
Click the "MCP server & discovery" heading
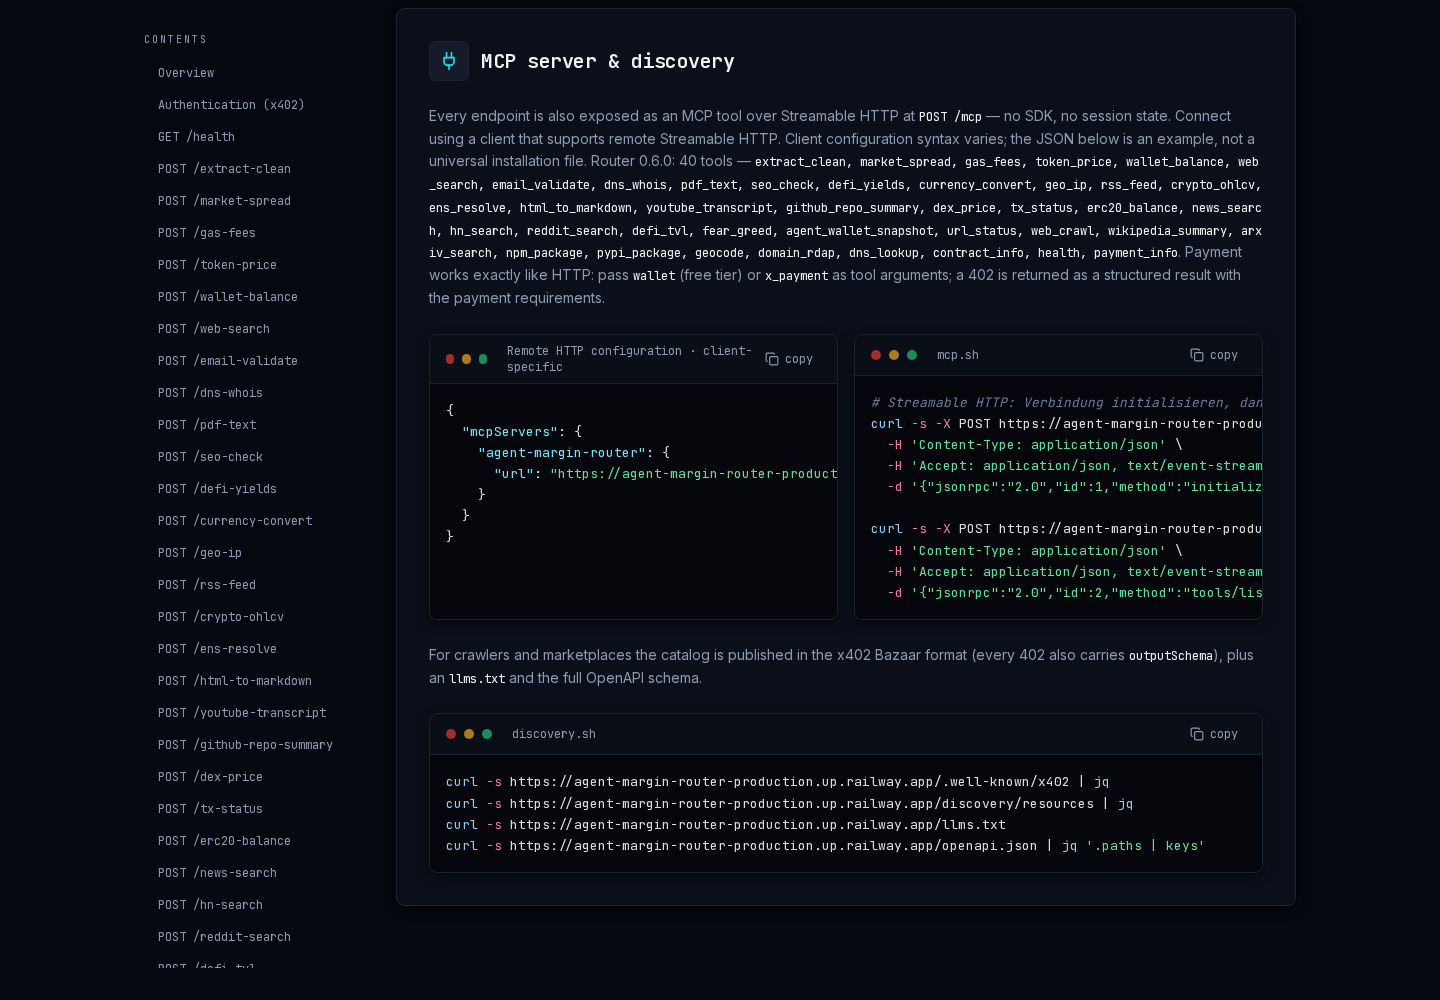[x=607, y=61]
